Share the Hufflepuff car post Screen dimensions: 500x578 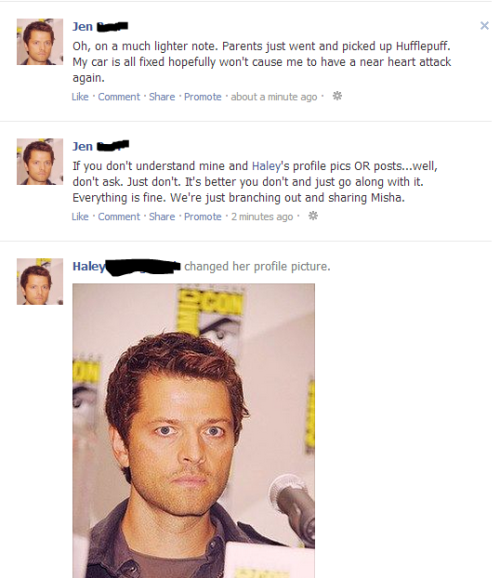(x=162, y=97)
